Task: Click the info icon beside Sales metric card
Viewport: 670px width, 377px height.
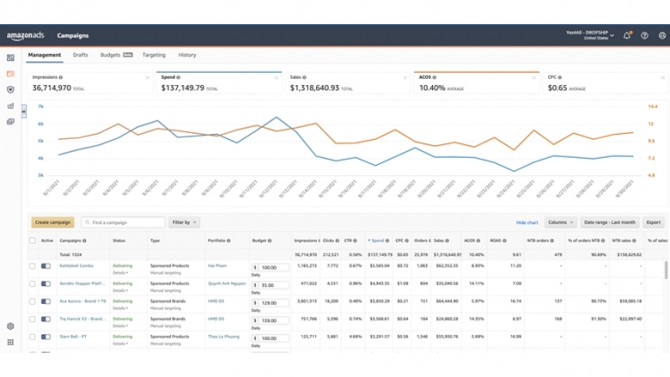Action: pyautogui.click(x=304, y=77)
